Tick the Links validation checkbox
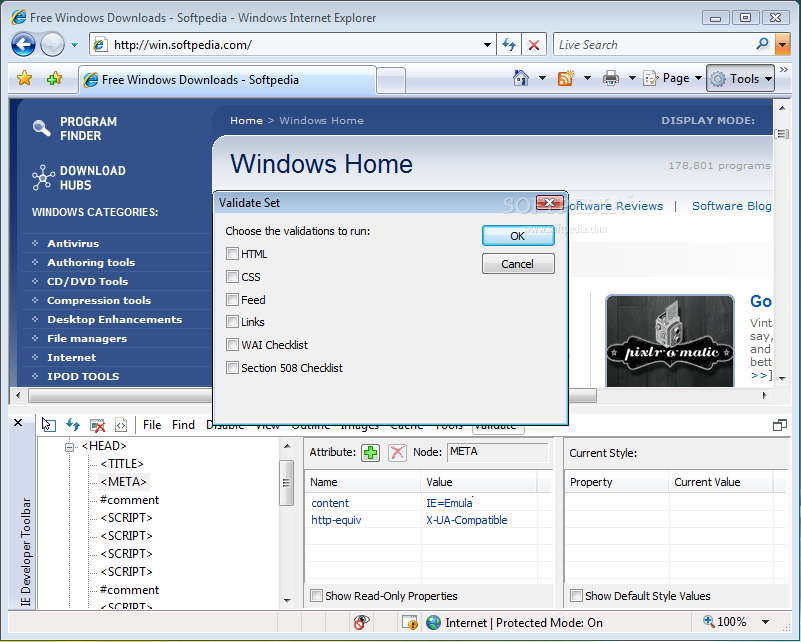 (232, 322)
